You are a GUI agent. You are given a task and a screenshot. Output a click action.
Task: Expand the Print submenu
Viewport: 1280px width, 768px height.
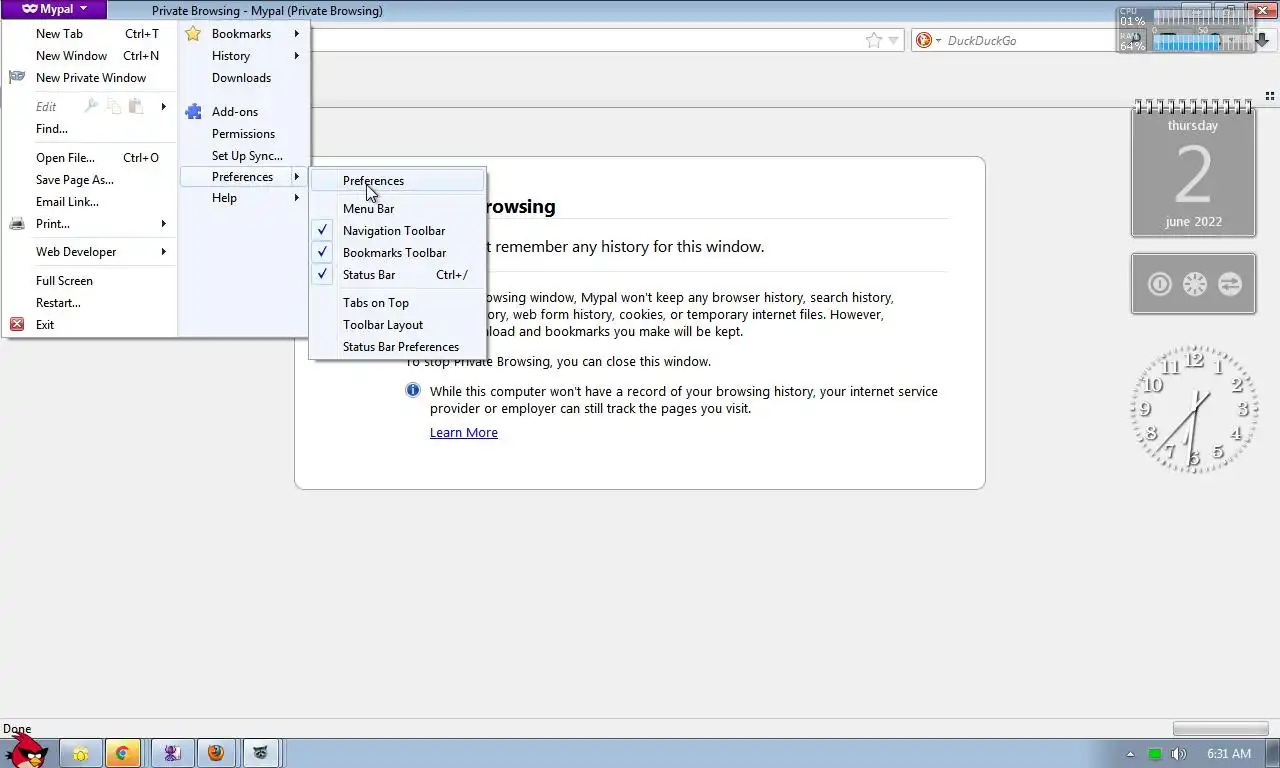click(89, 224)
